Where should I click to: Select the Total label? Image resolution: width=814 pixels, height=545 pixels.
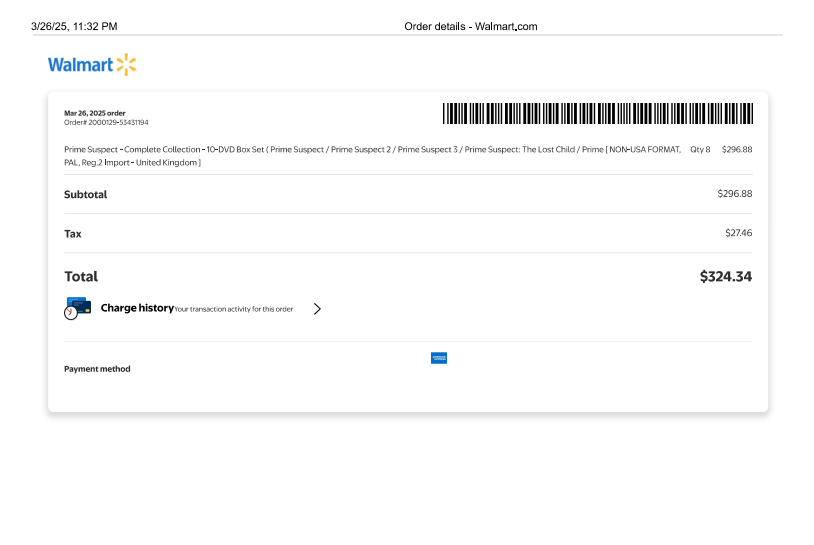tap(81, 276)
